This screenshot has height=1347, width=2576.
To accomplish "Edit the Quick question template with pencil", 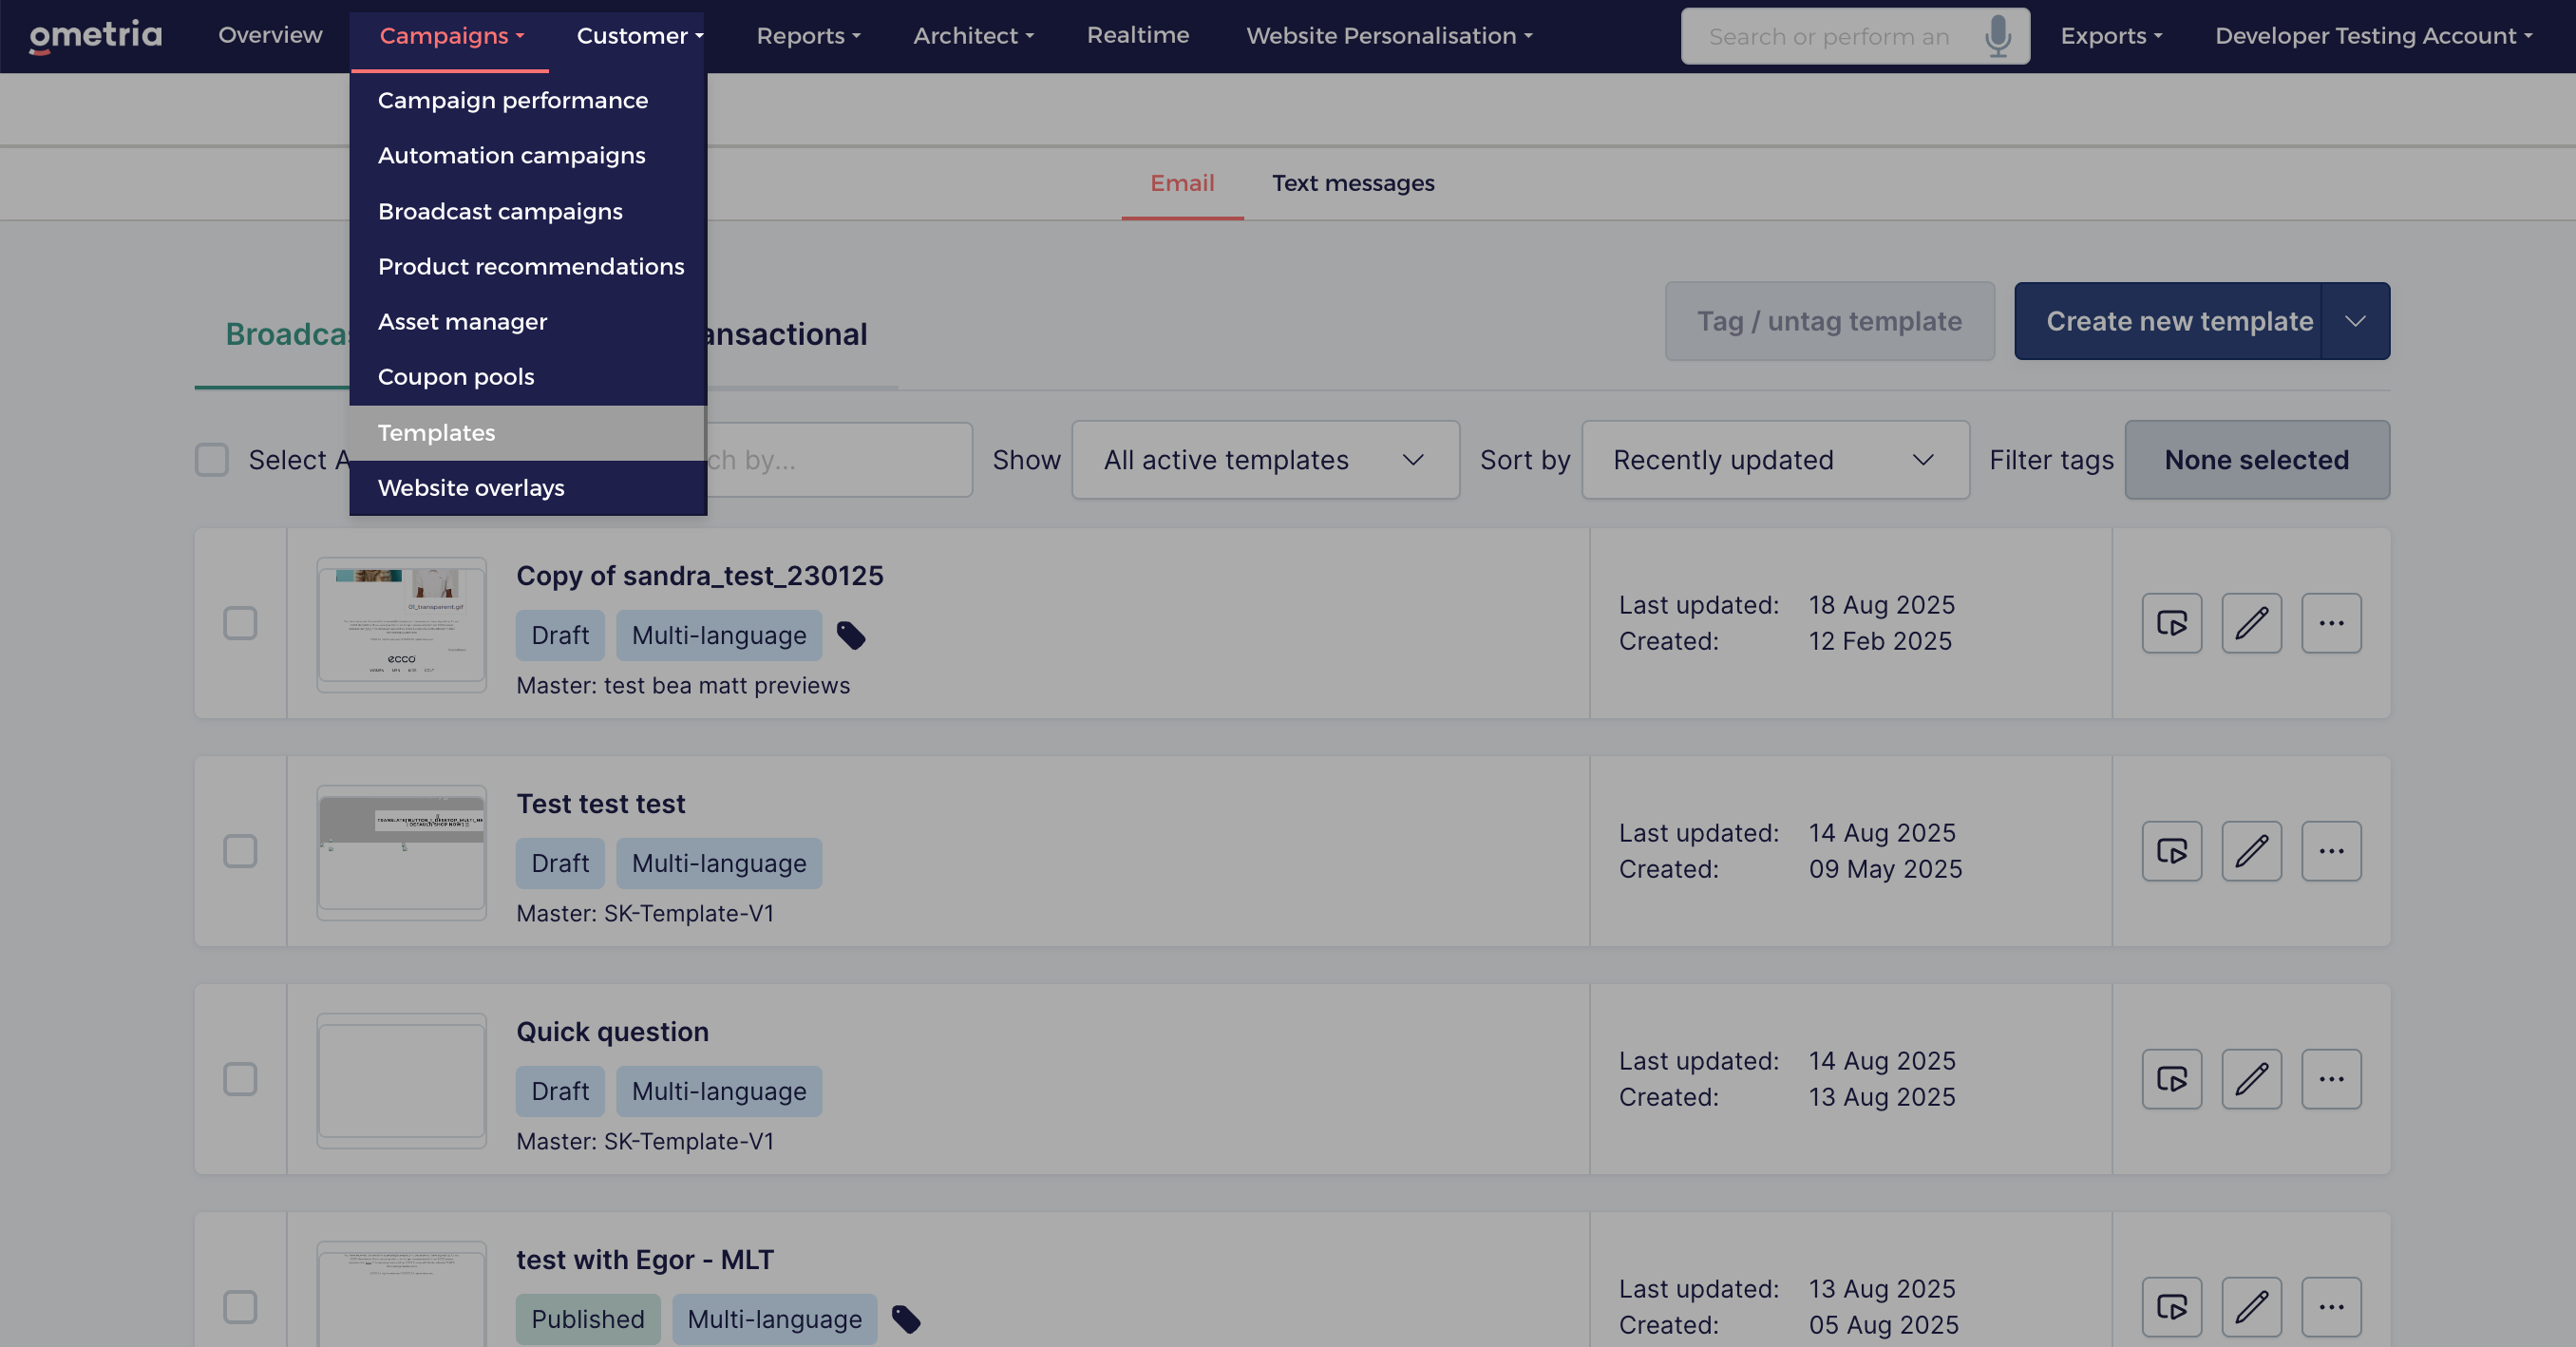I will click(2252, 1079).
